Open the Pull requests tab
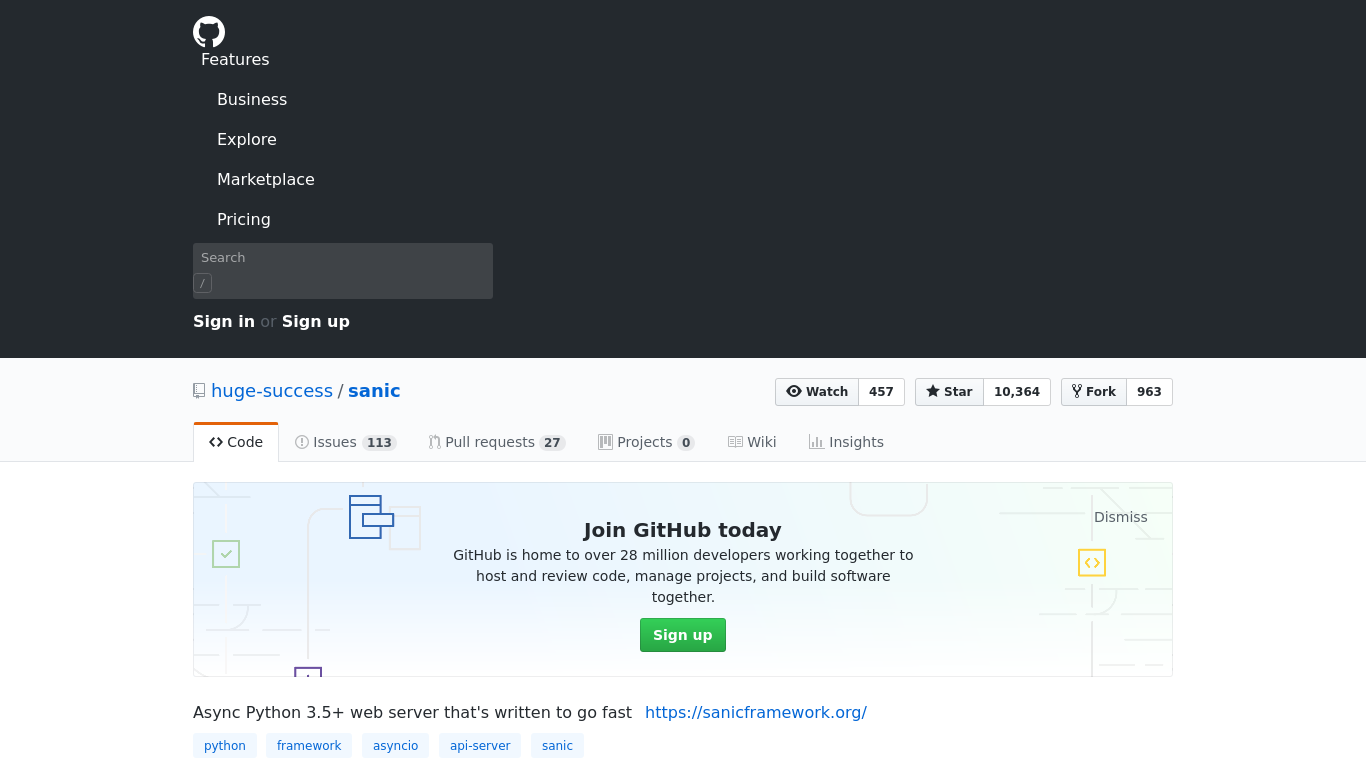The width and height of the screenshot is (1366, 768). click(x=489, y=441)
